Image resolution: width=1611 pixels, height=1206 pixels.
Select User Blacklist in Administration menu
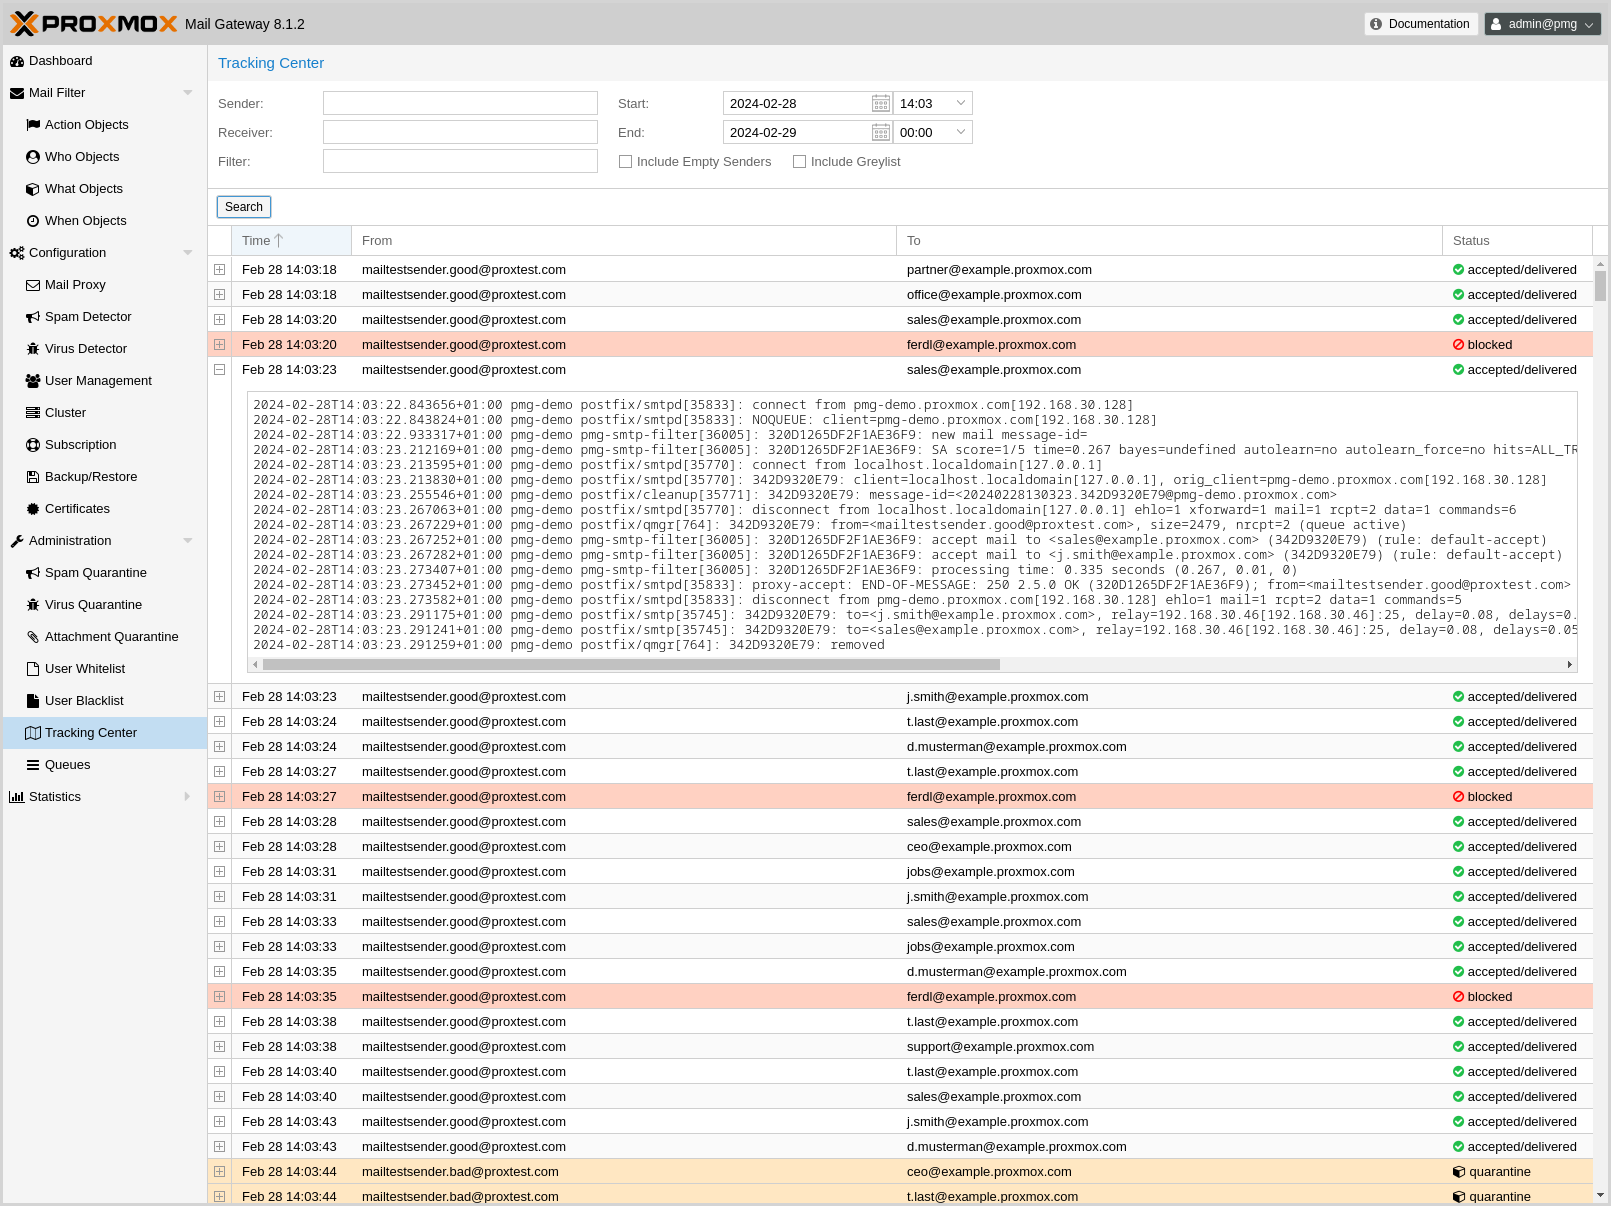[84, 701]
